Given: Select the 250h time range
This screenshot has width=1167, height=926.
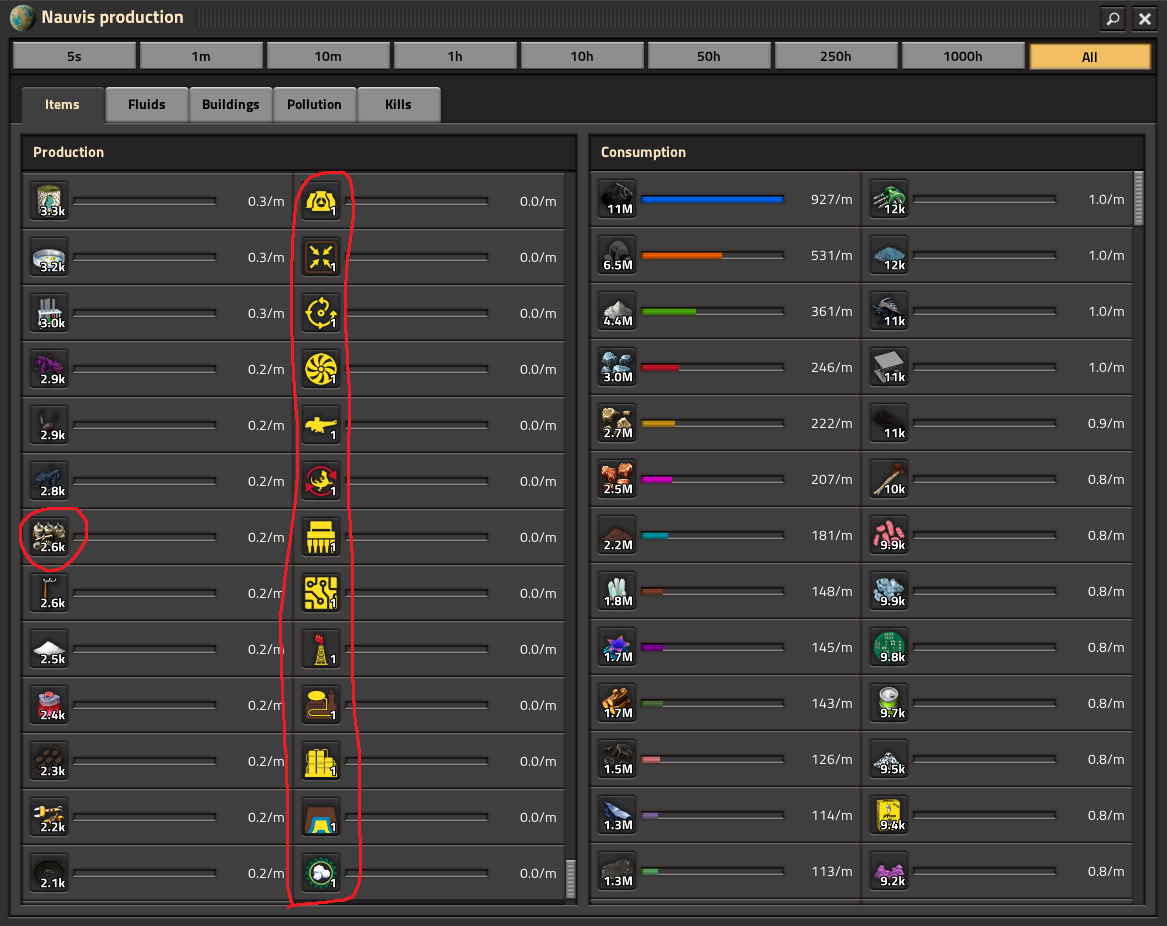Looking at the screenshot, I should pos(837,57).
